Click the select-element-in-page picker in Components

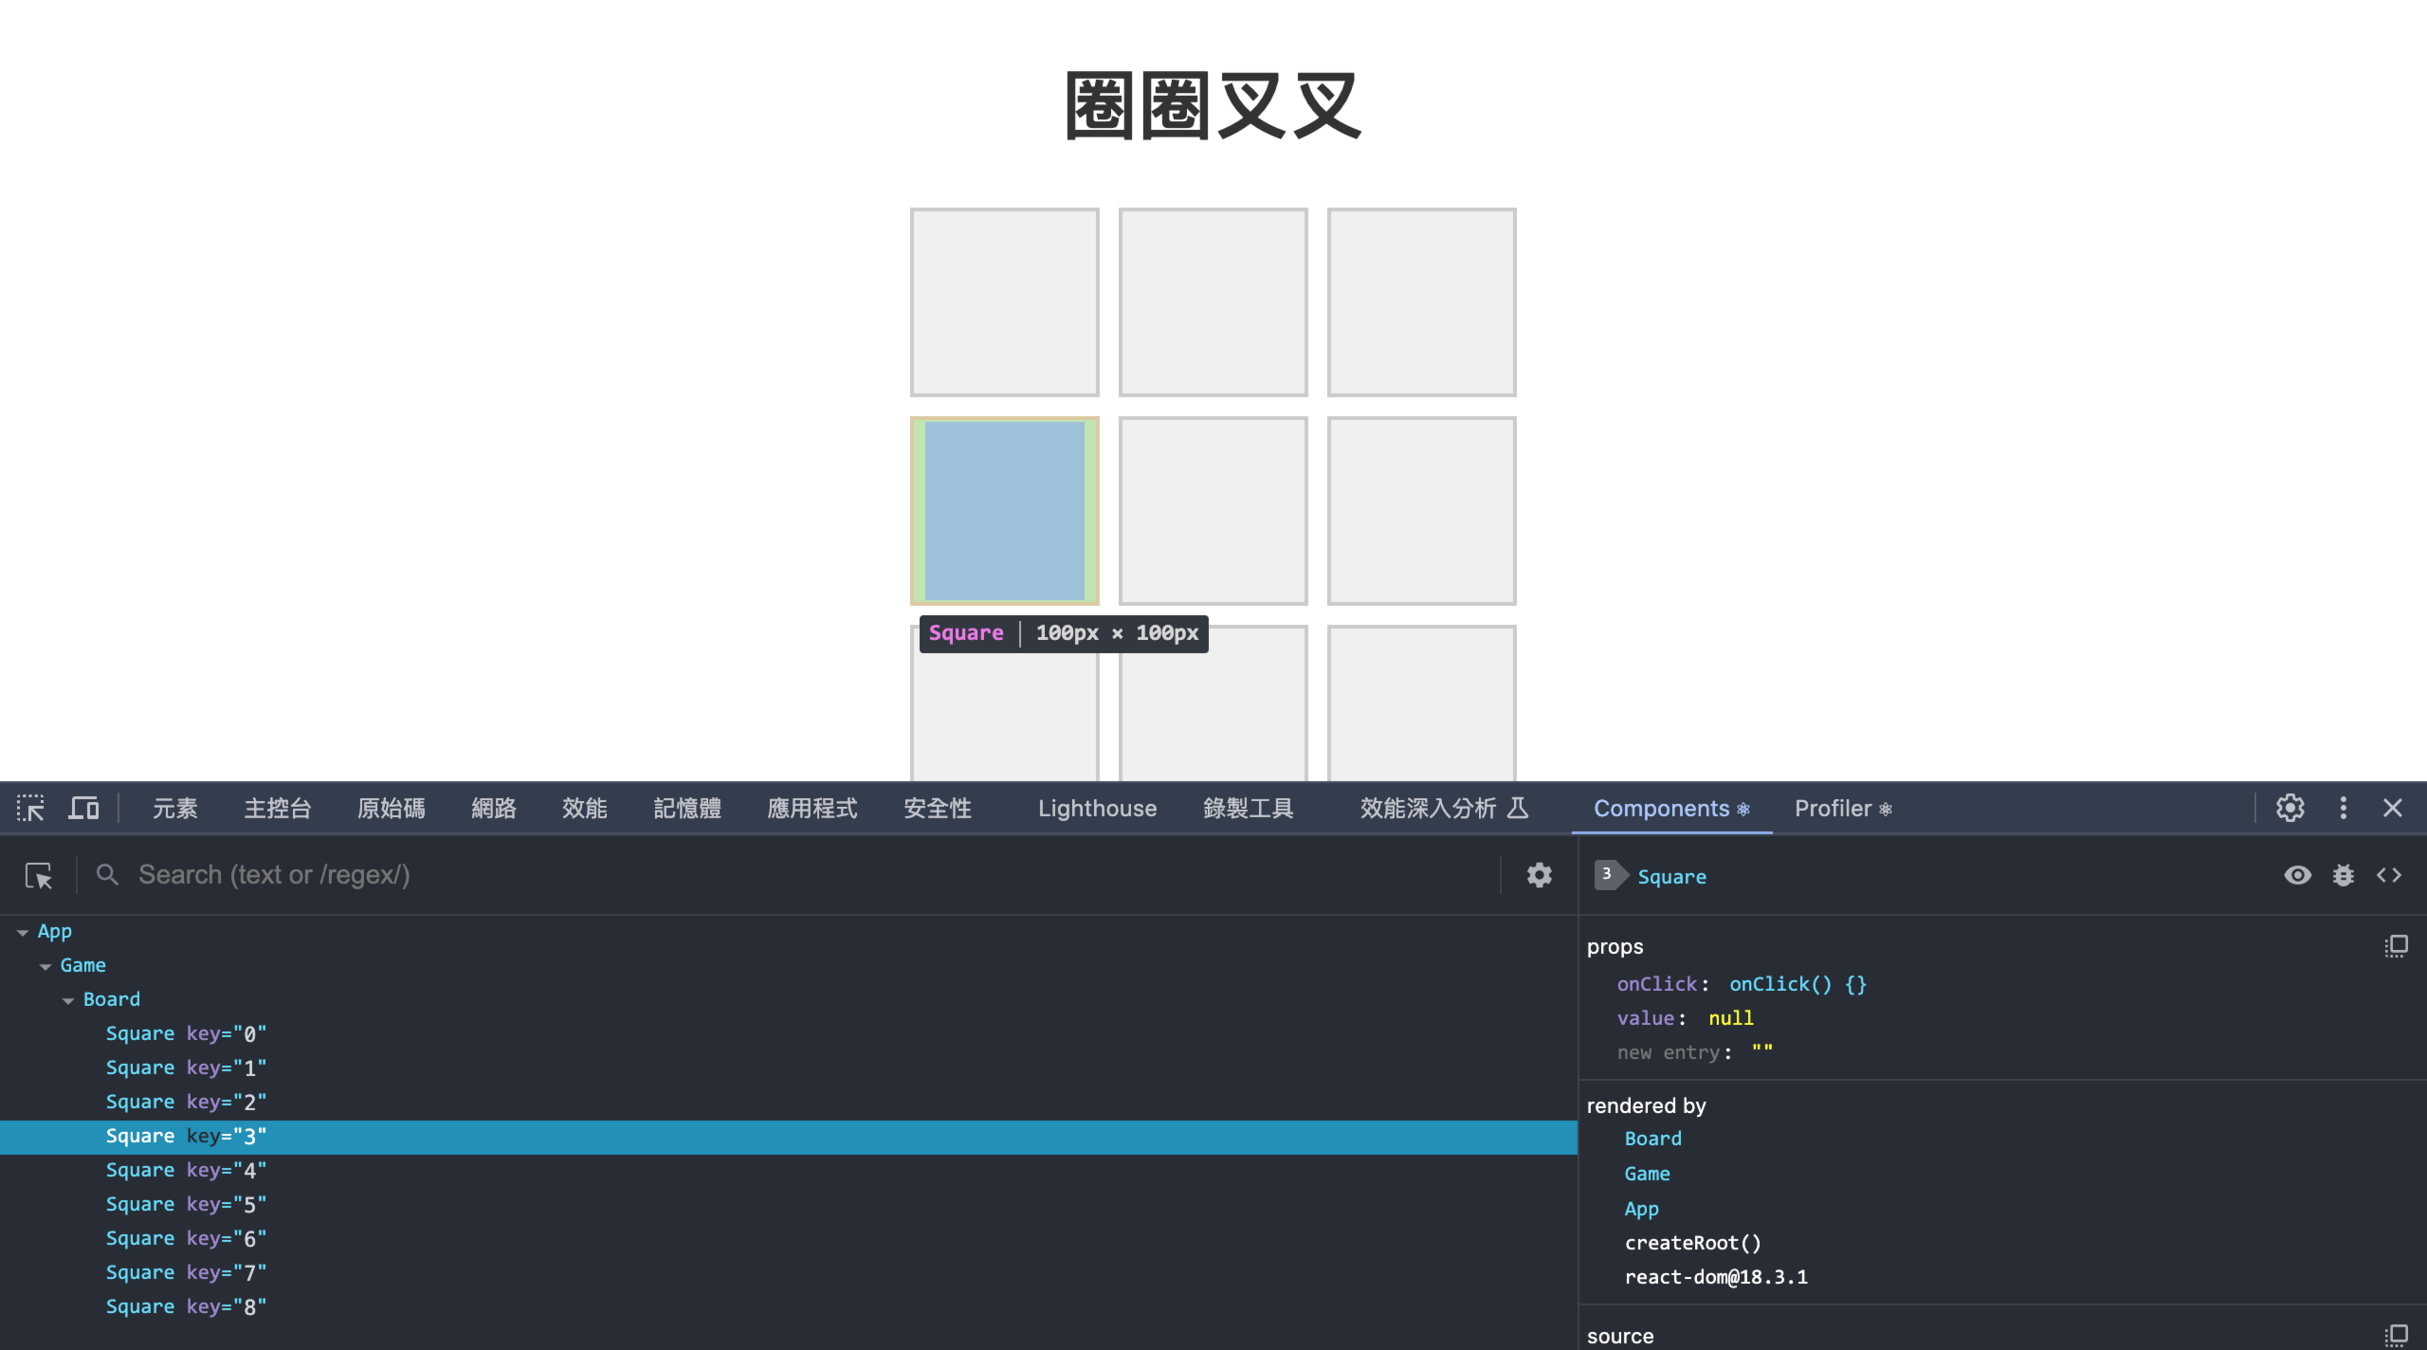(38, 876)
